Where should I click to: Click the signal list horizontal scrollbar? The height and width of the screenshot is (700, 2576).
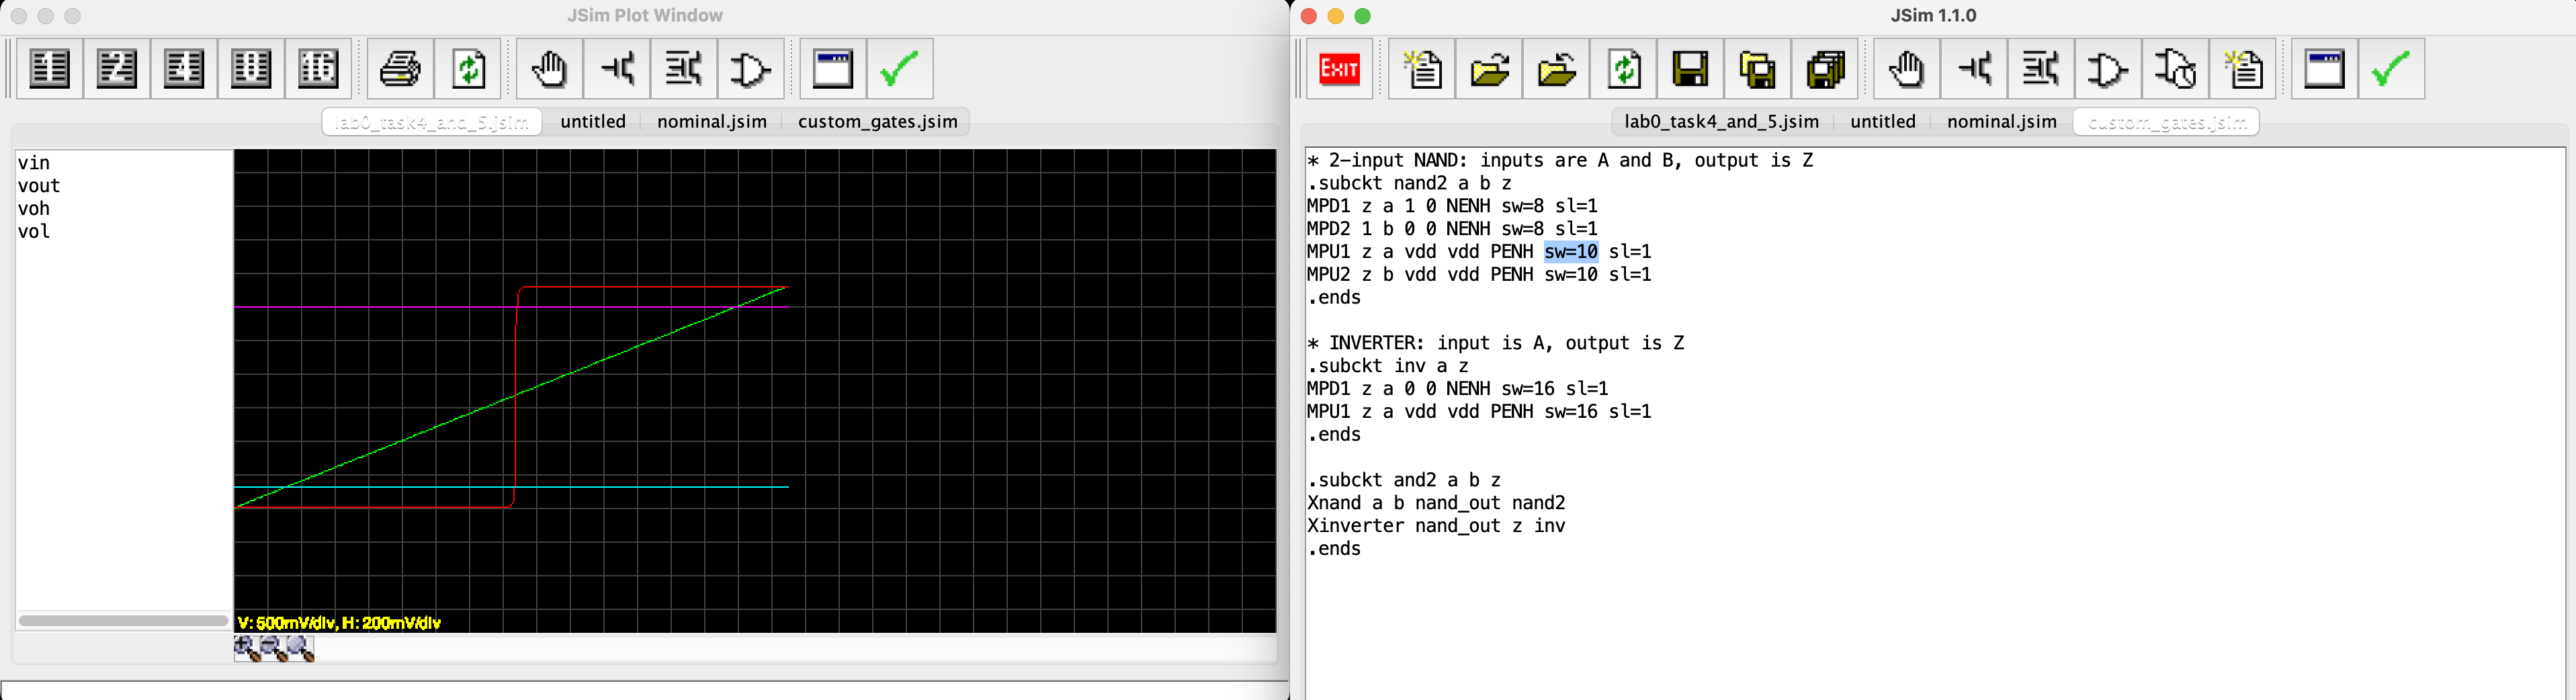click(x=123, y=621)
